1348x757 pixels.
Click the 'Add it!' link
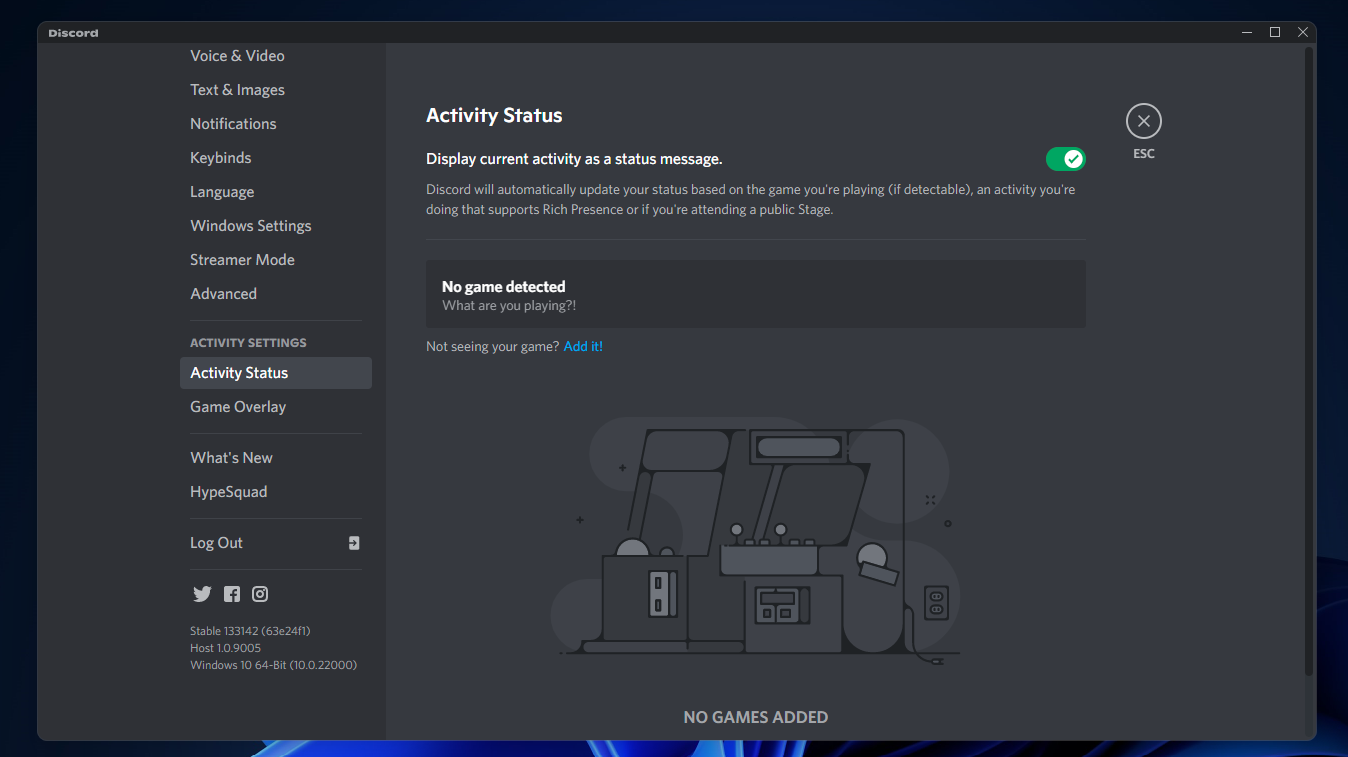click(583, 347)
